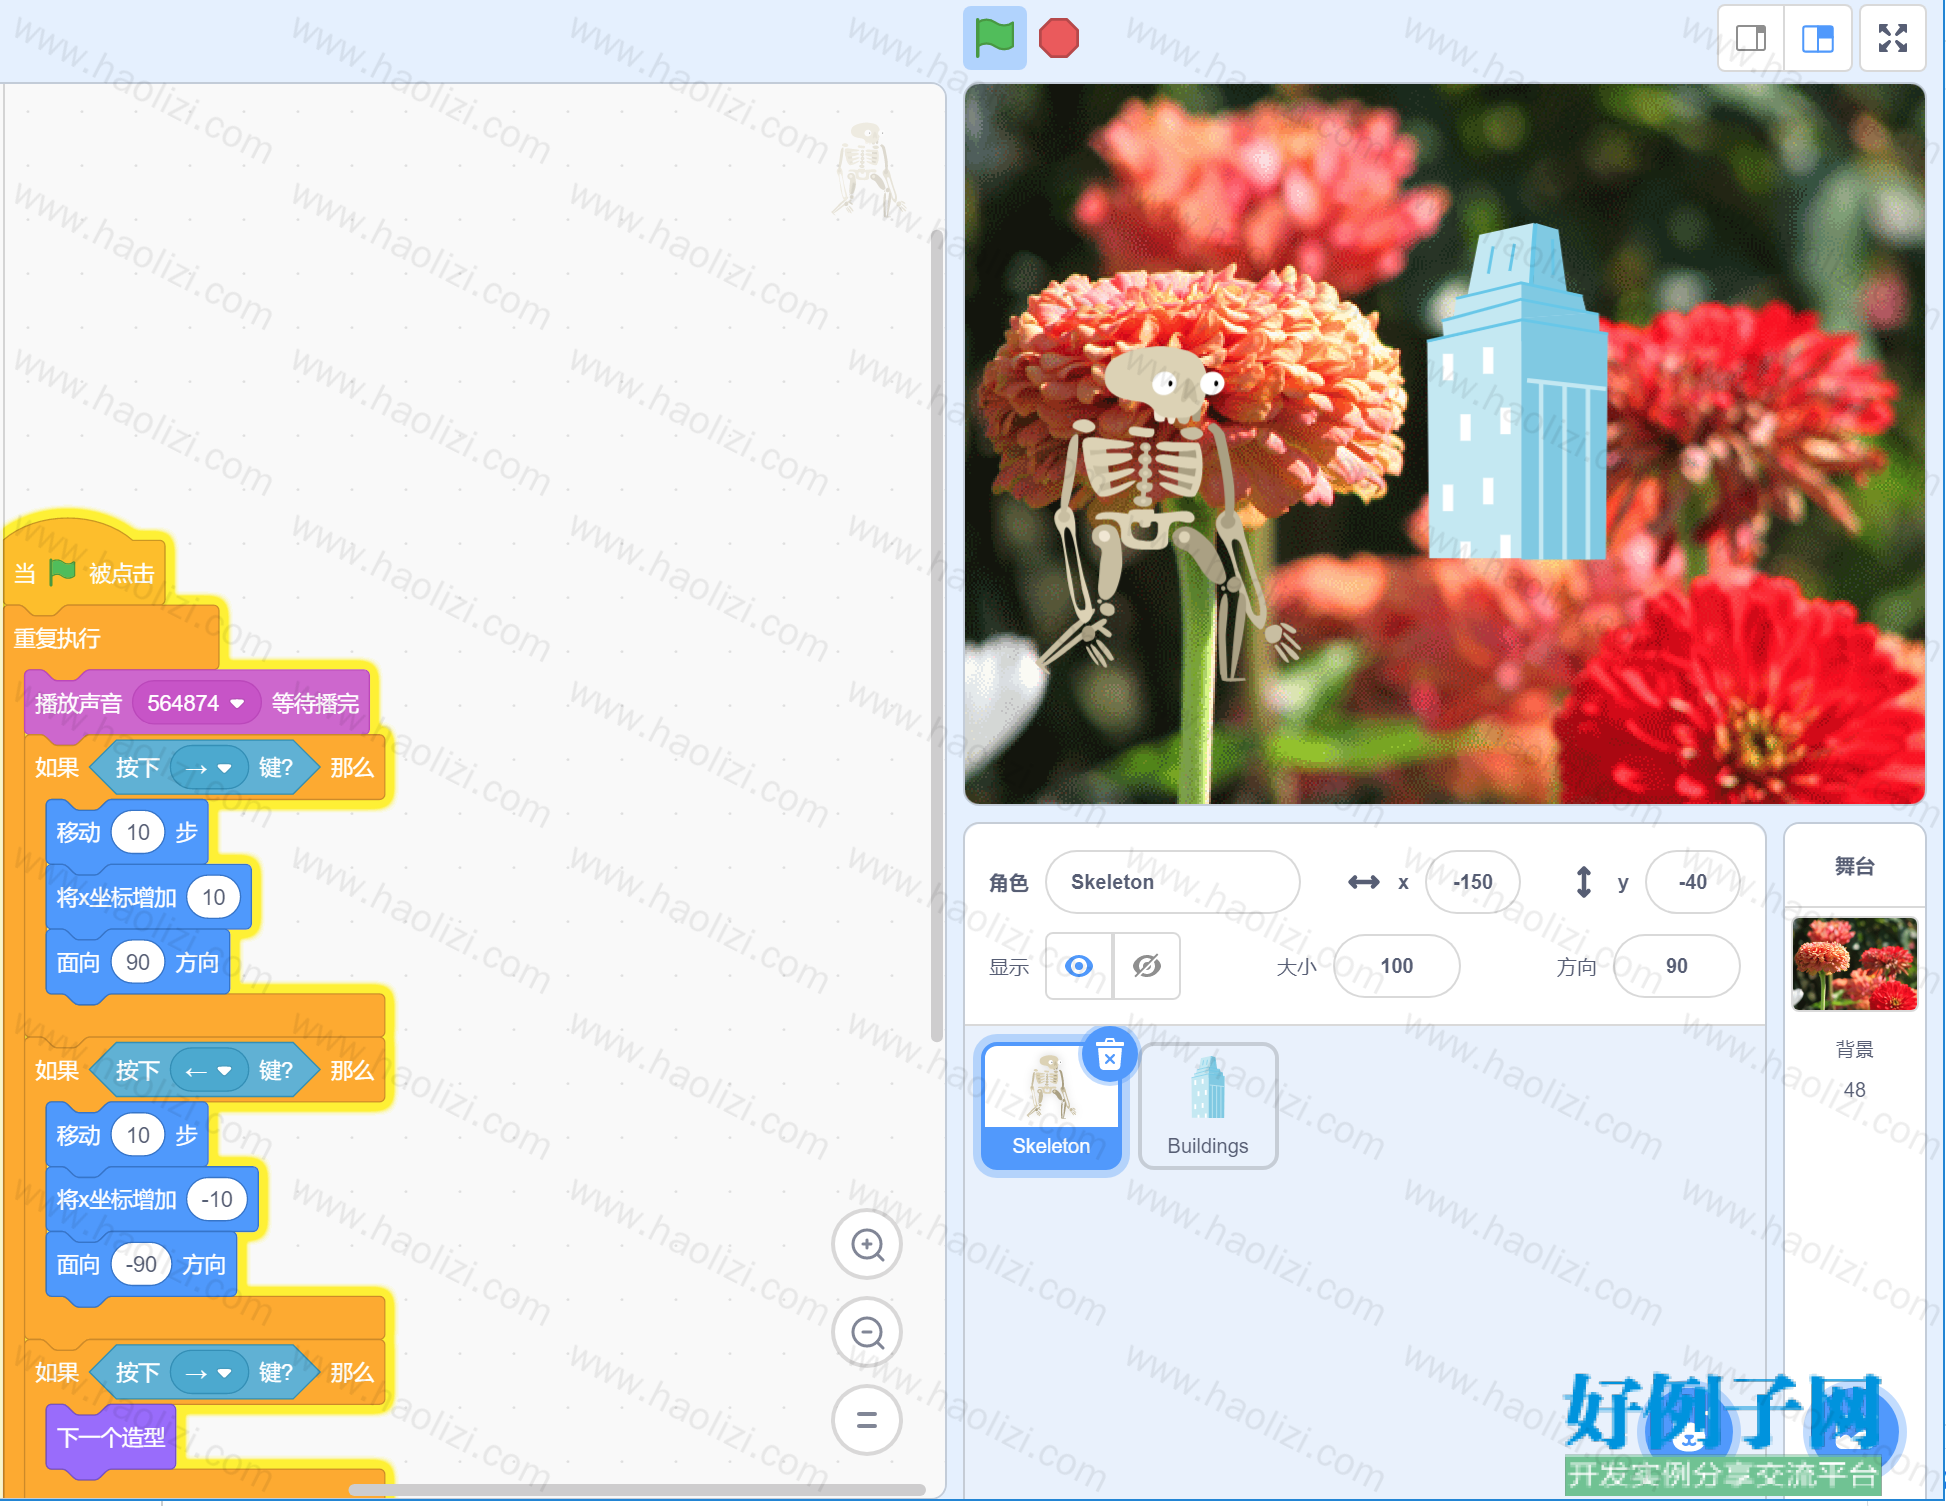
Task: Edit the y coordinate field -40
Action: click(1692, 882)
